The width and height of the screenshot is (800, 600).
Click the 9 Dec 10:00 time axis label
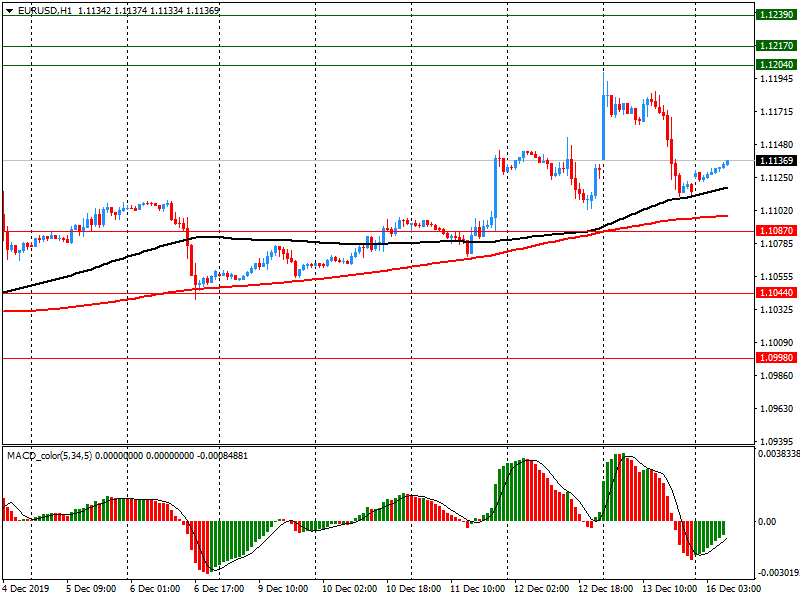283,589
